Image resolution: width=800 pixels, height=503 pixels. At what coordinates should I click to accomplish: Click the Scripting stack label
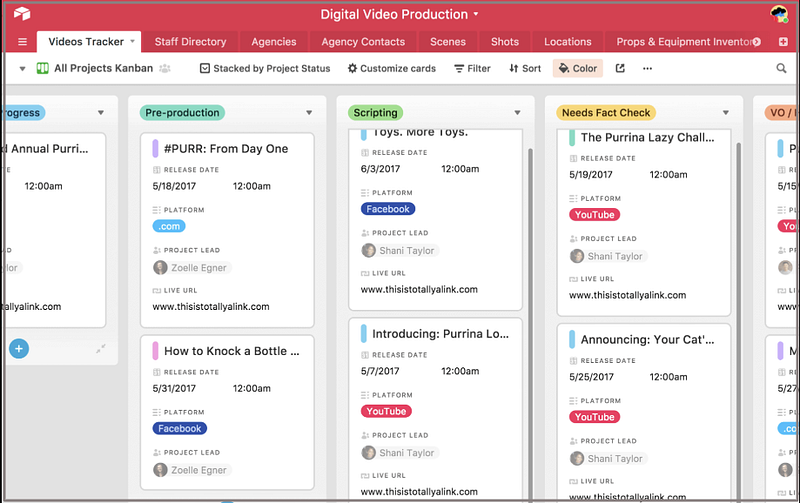(x=376, y=113)
